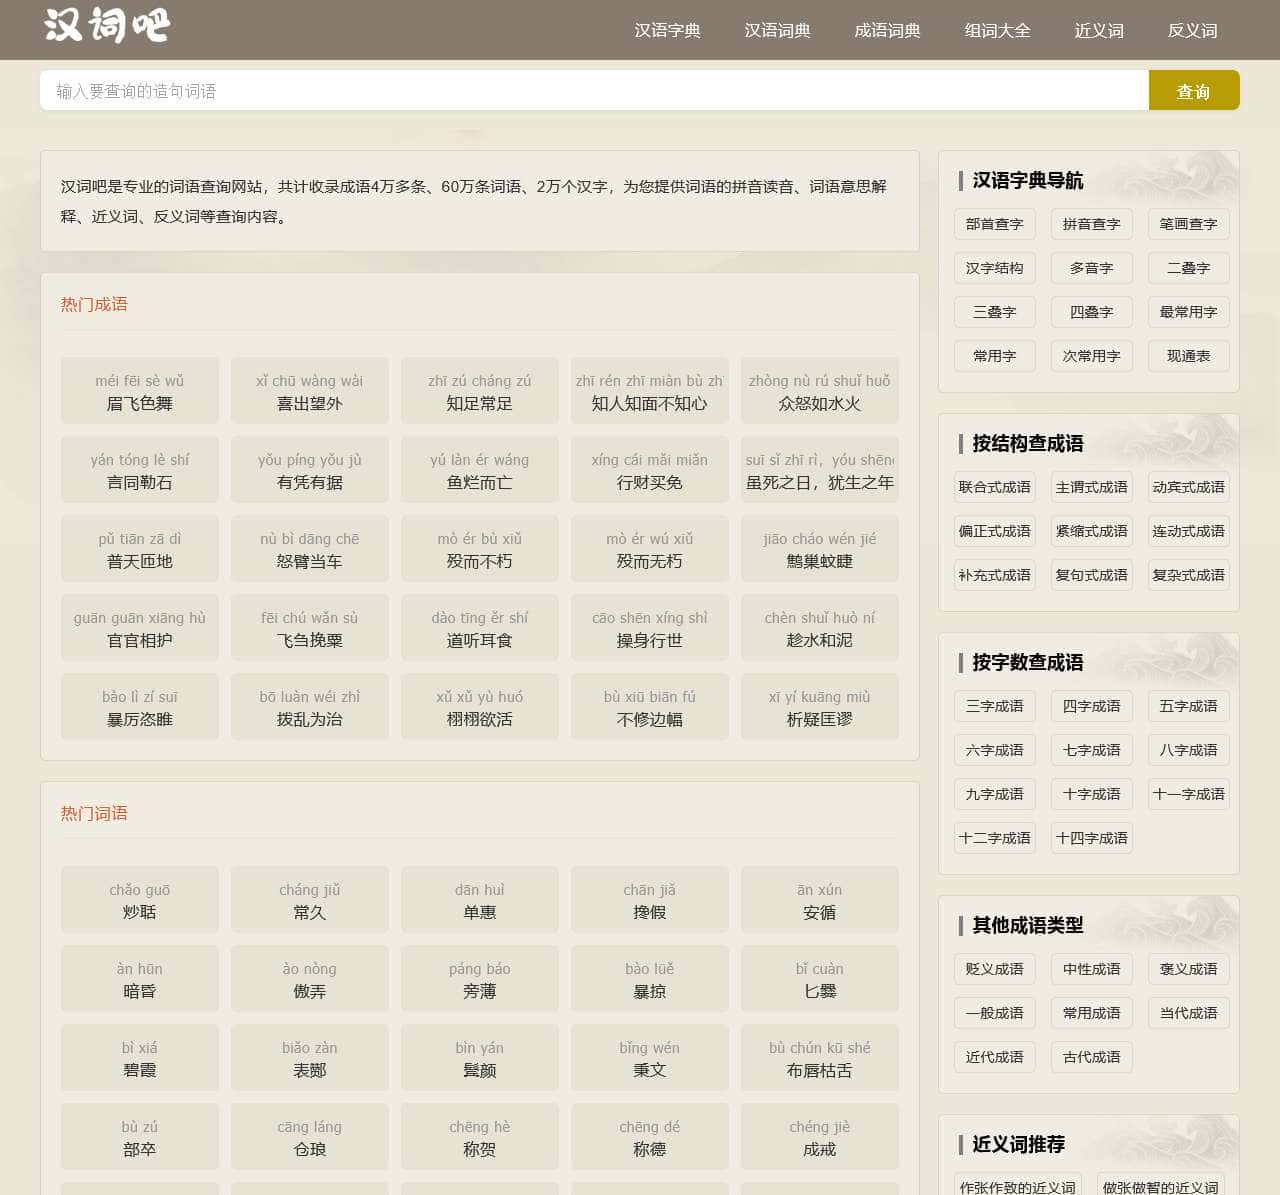Select 反义词 in the top navigation
This screenshot has width=1280, height=1195.
tap(1192, 30)
